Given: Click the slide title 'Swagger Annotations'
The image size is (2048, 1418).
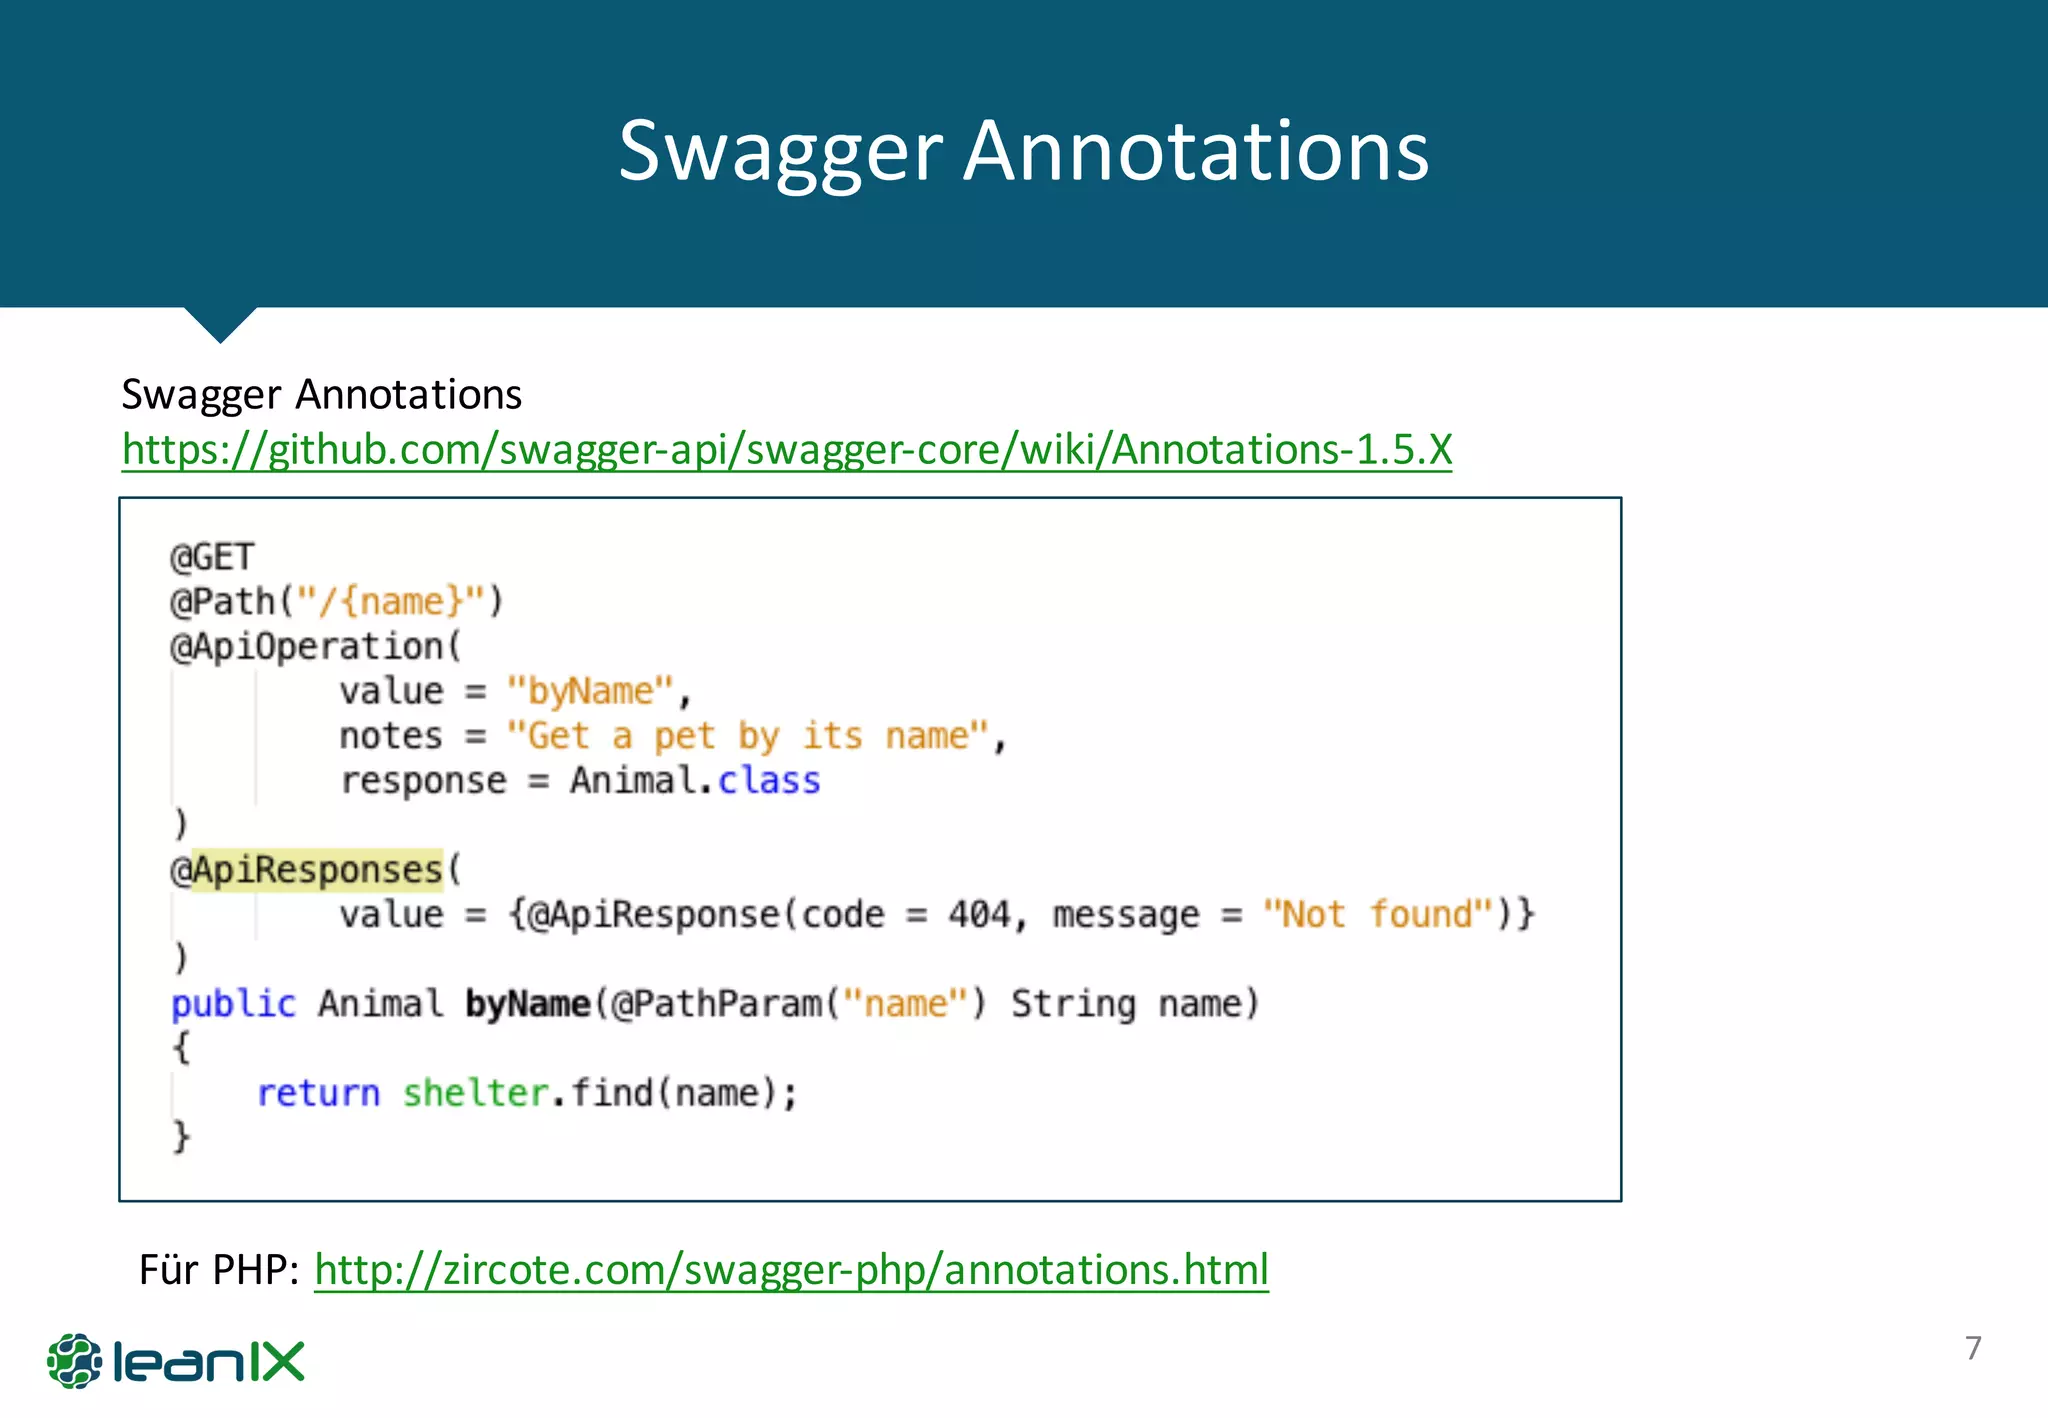Looking at the screenshot, I should [x=1024, y=152].
